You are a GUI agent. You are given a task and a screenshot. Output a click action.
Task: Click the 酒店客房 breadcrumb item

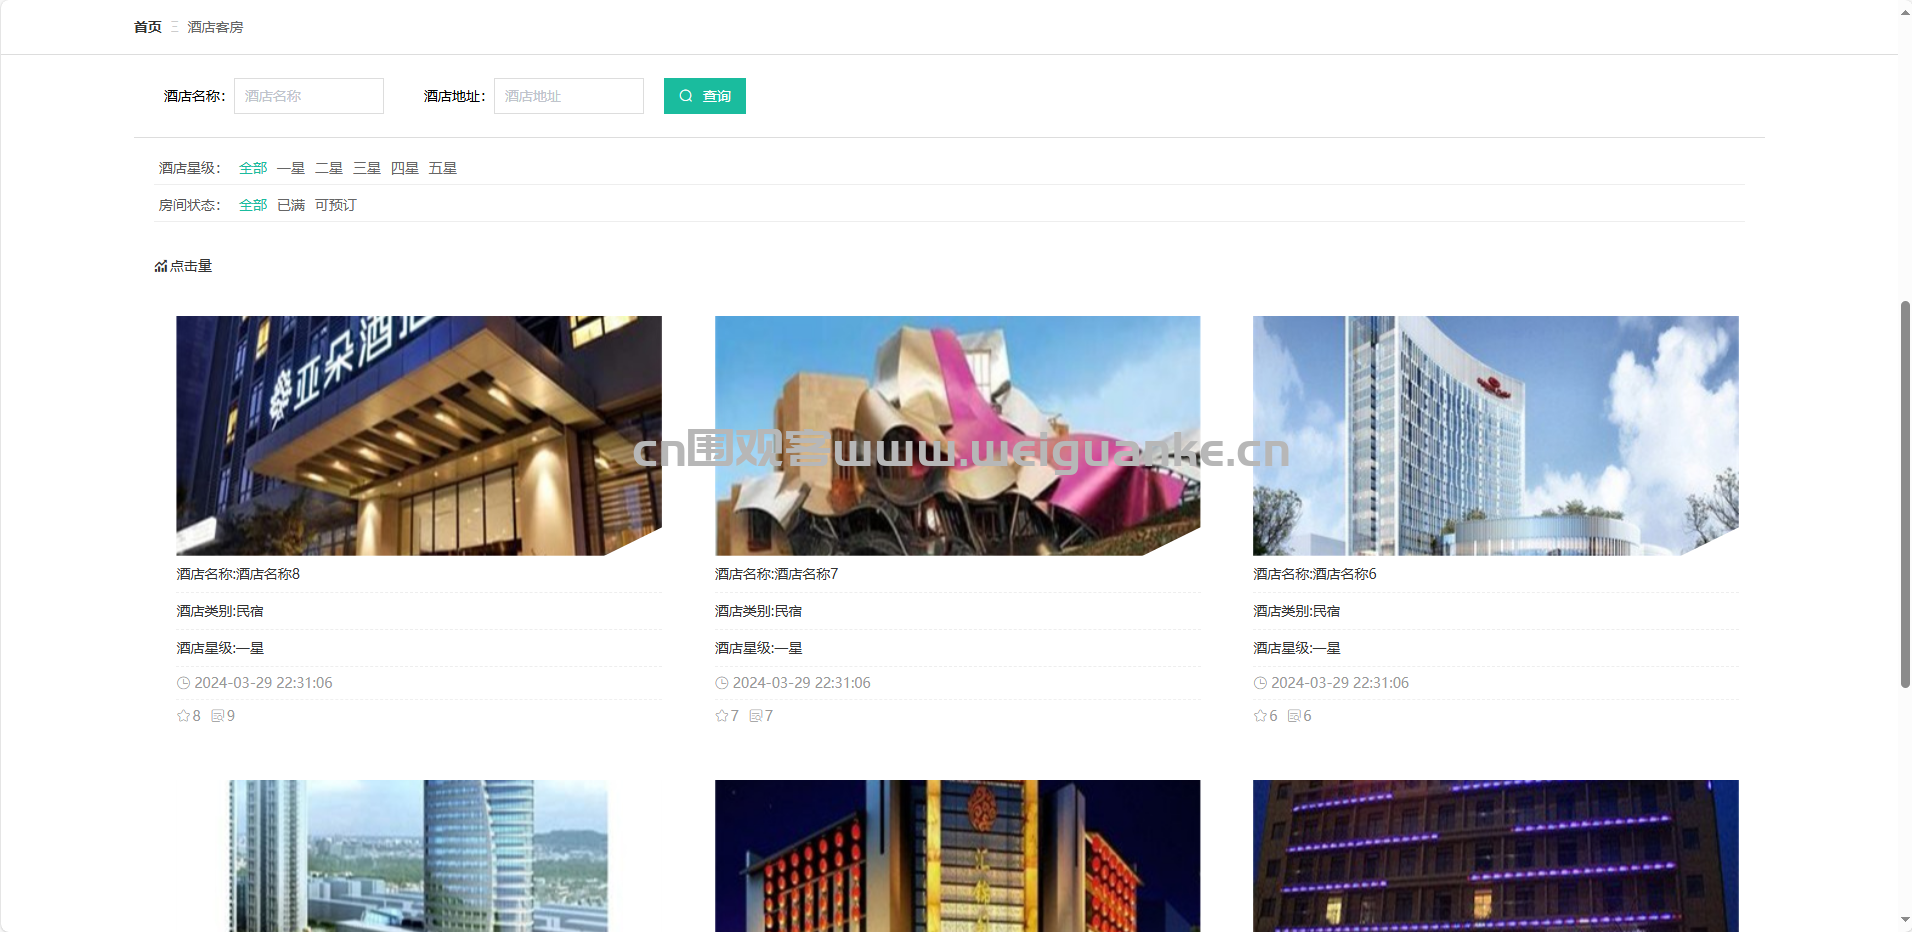213,26
